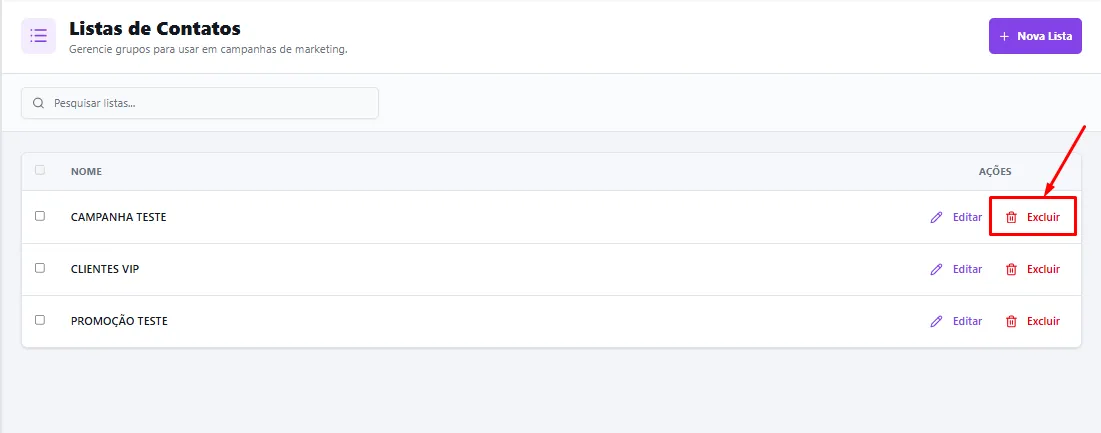
Task: Click pencil icon for CLIENTES VIP
Action: [x=936, y=269]
